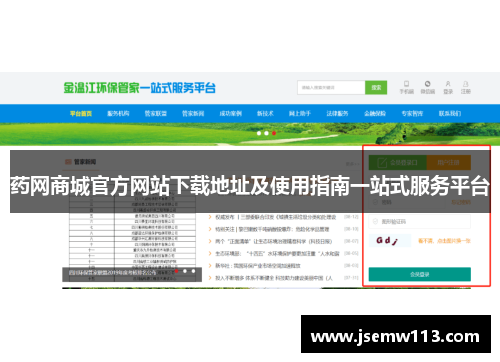This screenshot has width=500, height=362.
Task: Open 联系我们 in the navigation bar
Action: (x=450, y=114)
